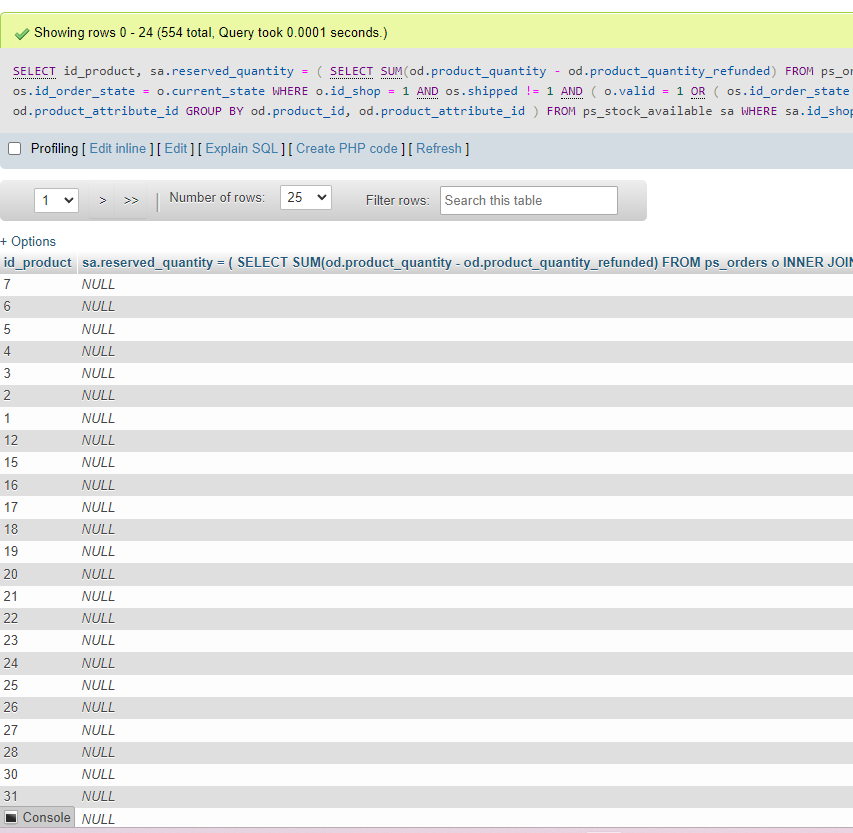Click the OR keyword in query

click(x=698, y=91)
